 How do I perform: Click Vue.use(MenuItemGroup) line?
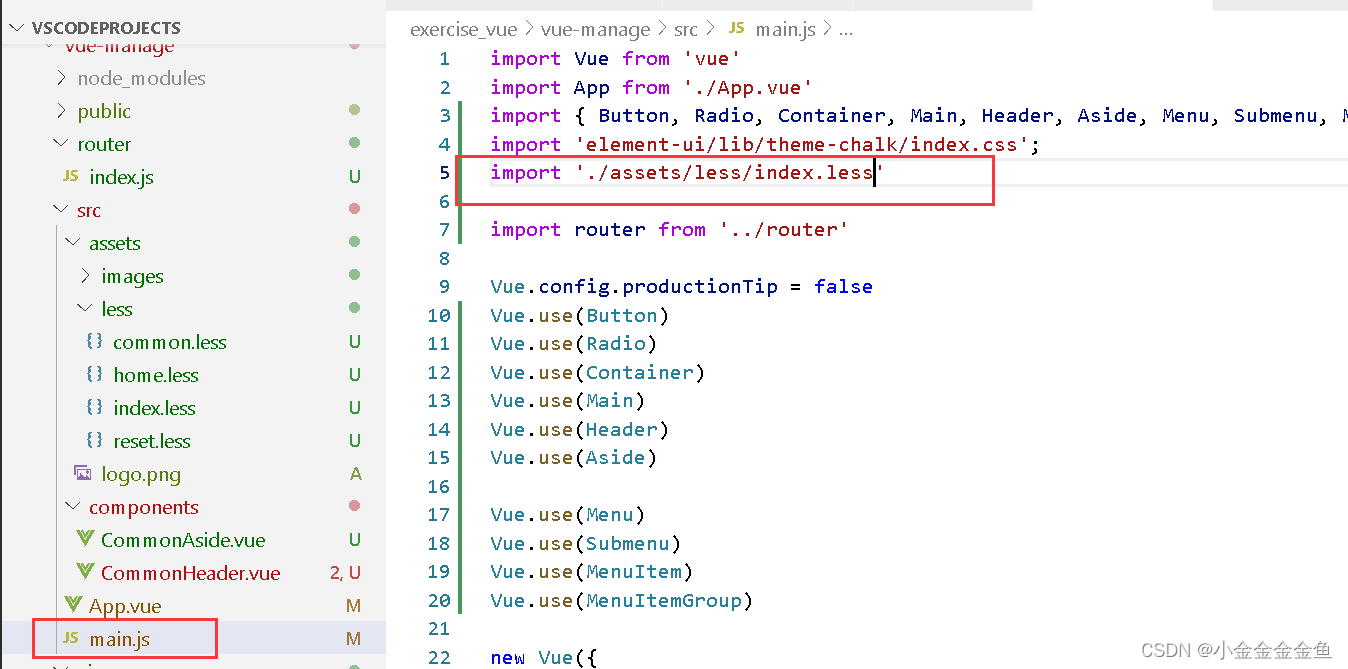pyautogui.click(x=621, y=601)
